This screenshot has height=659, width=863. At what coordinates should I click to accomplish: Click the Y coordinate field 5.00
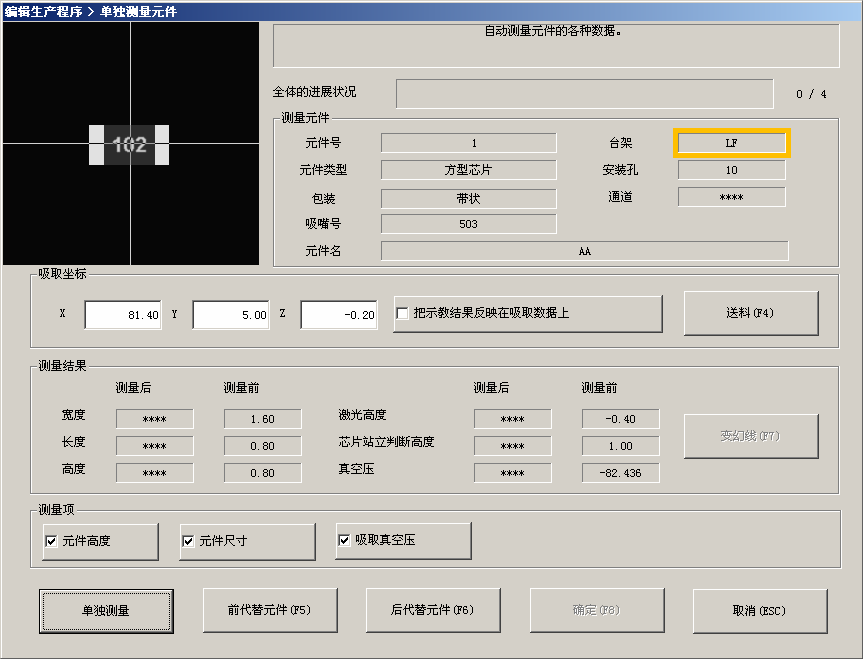coord(231,315)
